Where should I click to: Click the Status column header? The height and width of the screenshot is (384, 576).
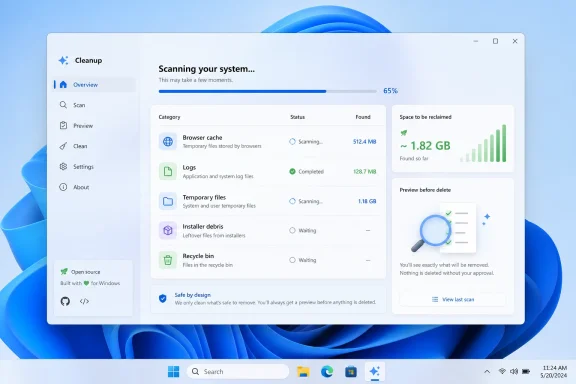[298, 117]
